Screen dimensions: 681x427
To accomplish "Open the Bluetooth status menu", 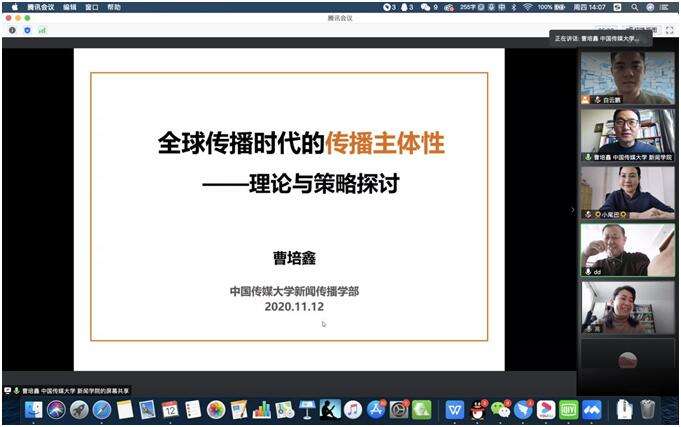I will tap(514, 7).
